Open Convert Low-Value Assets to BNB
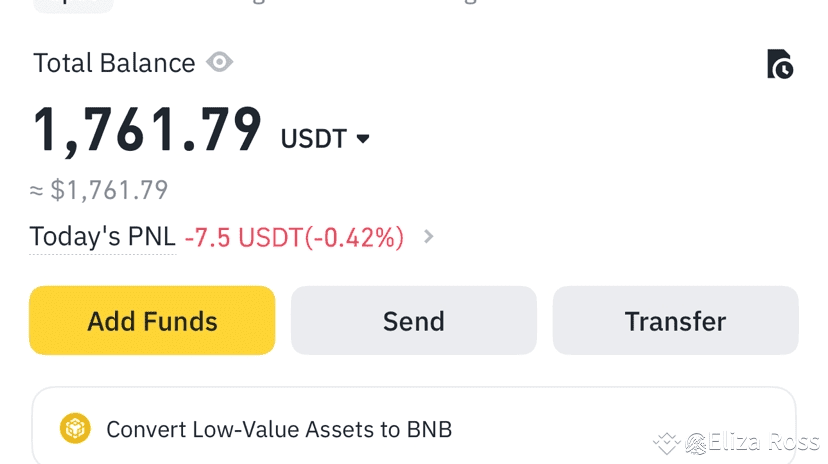Image resolution: width=828 pixels, height=464 pixels. point(279,430)
